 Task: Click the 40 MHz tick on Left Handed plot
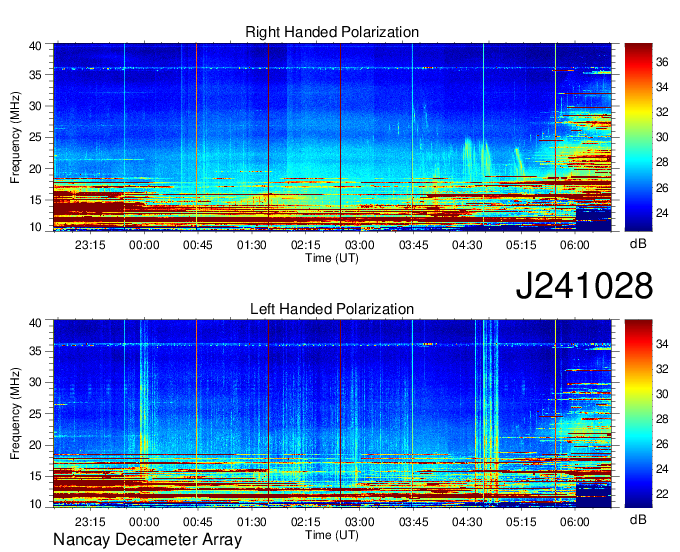(35, 323)
